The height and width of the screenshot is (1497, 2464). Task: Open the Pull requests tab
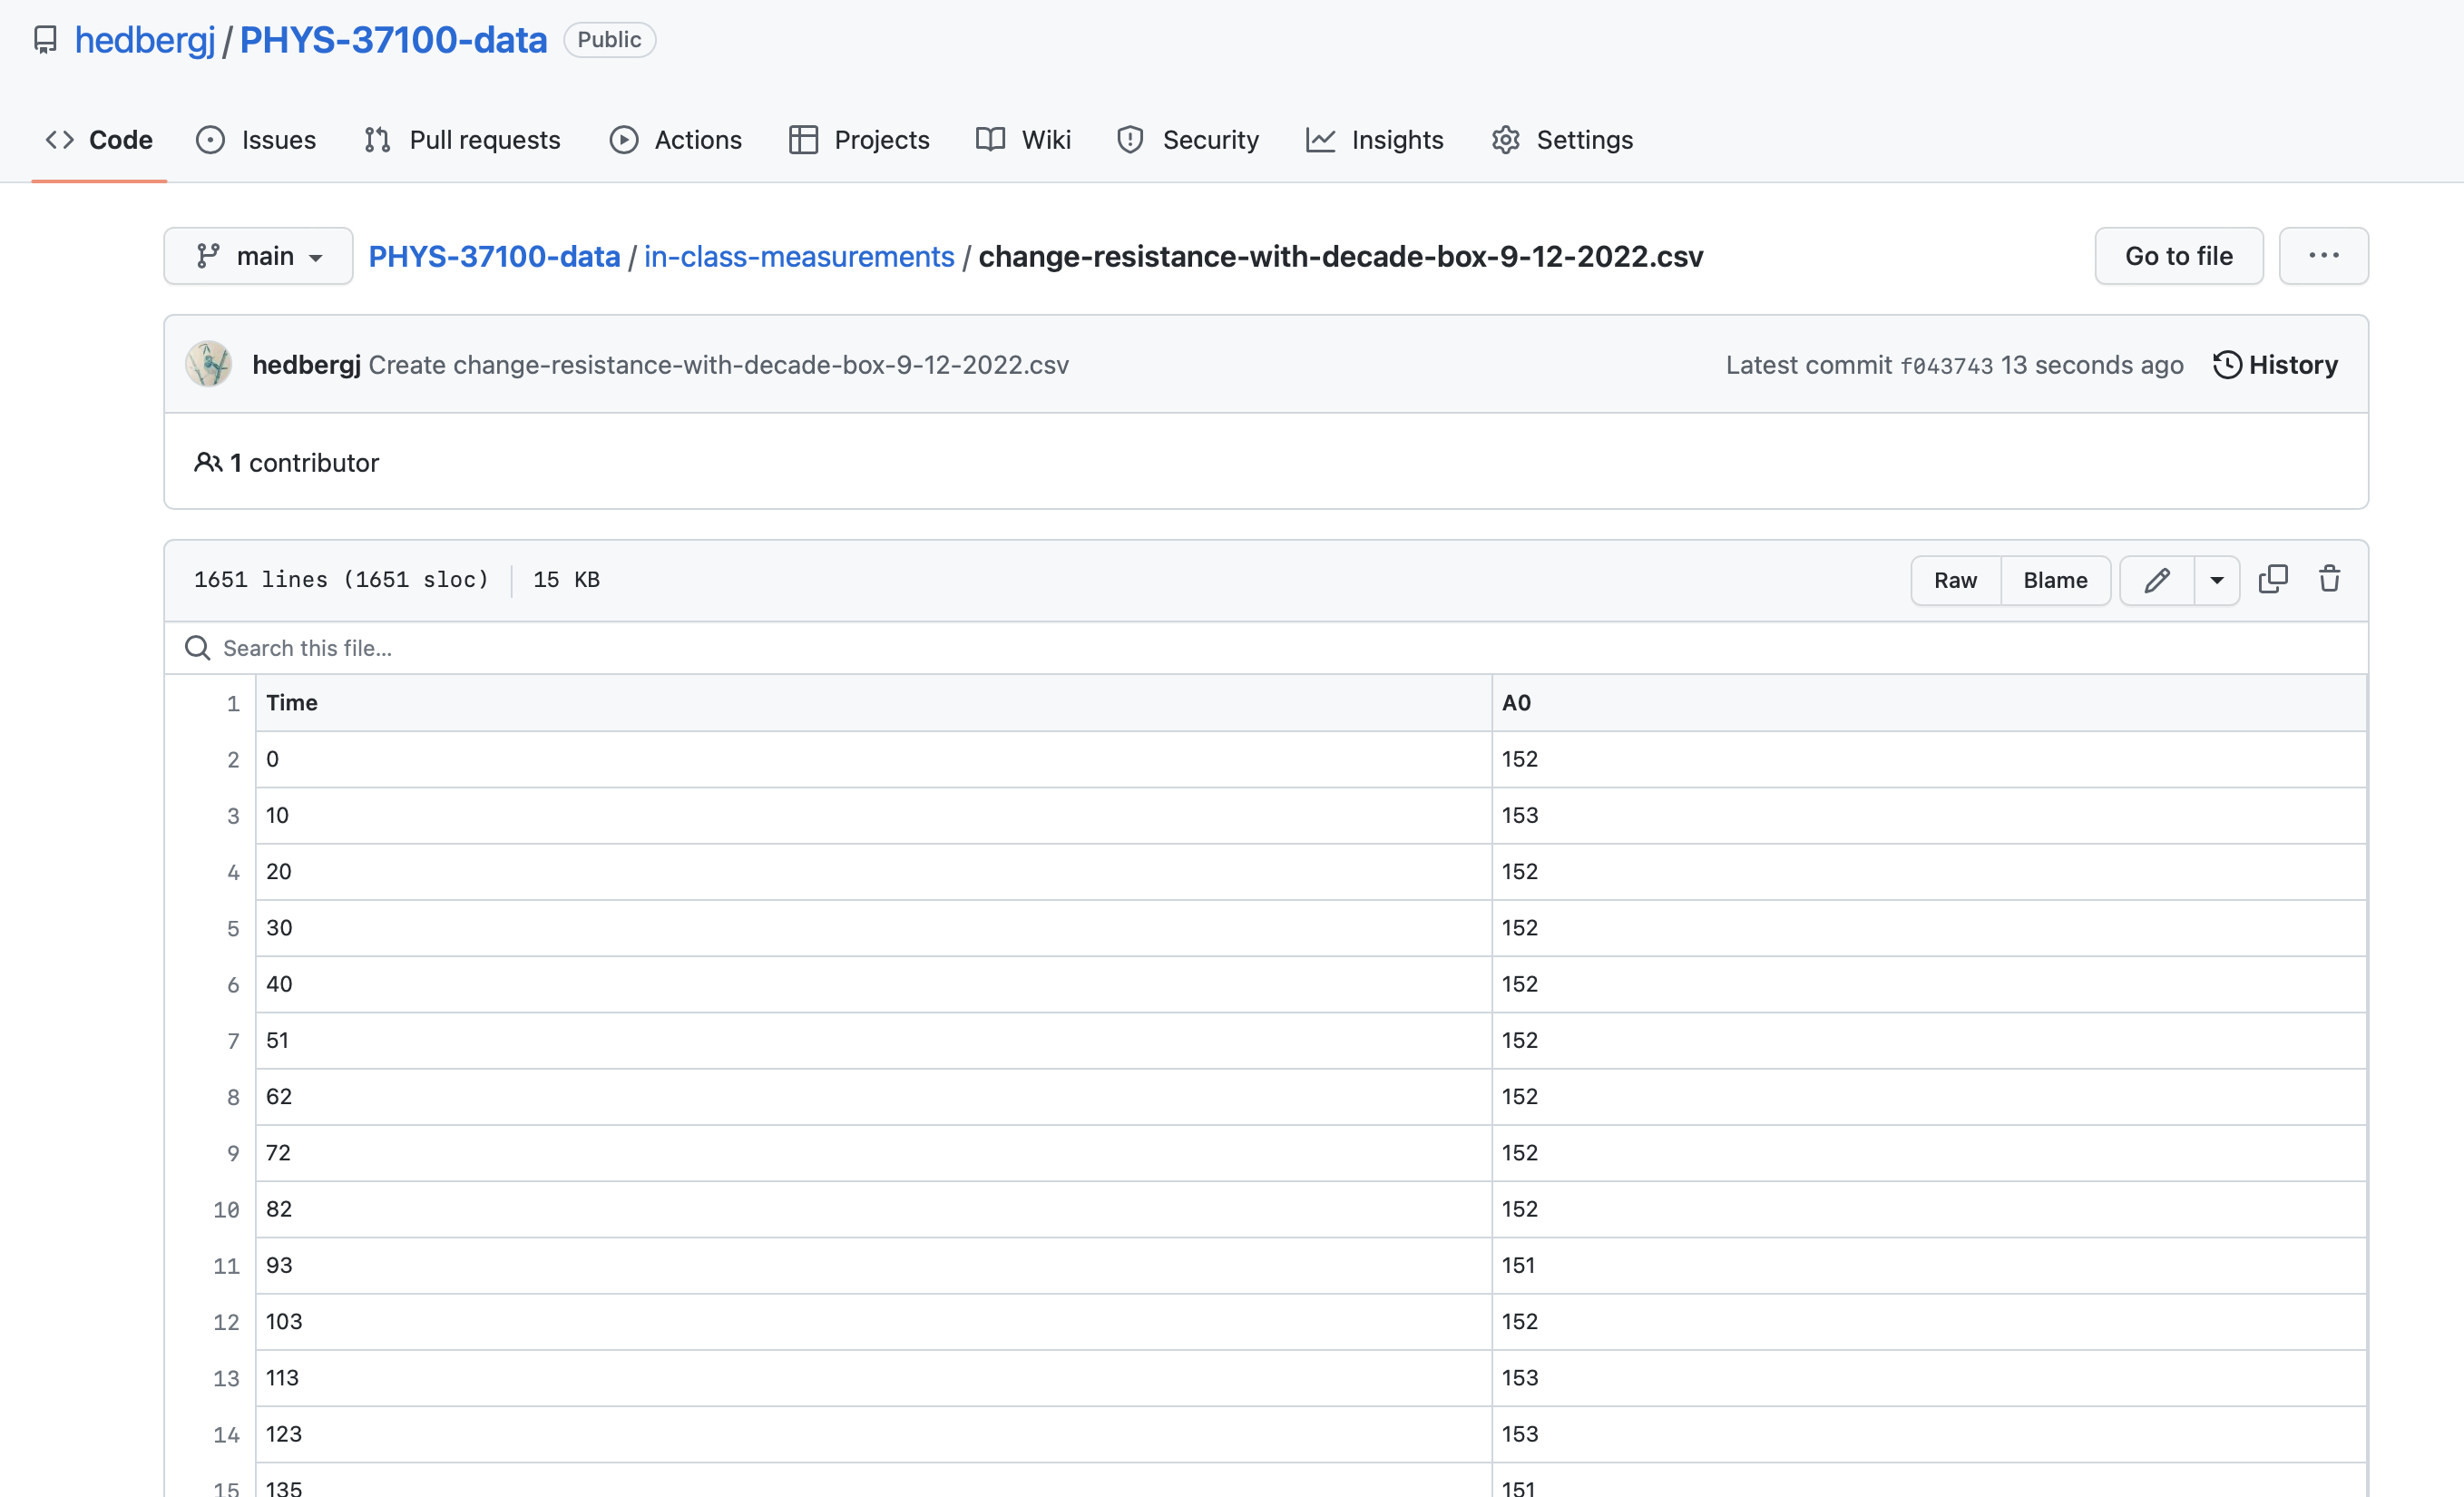click(x=462, y=140)
